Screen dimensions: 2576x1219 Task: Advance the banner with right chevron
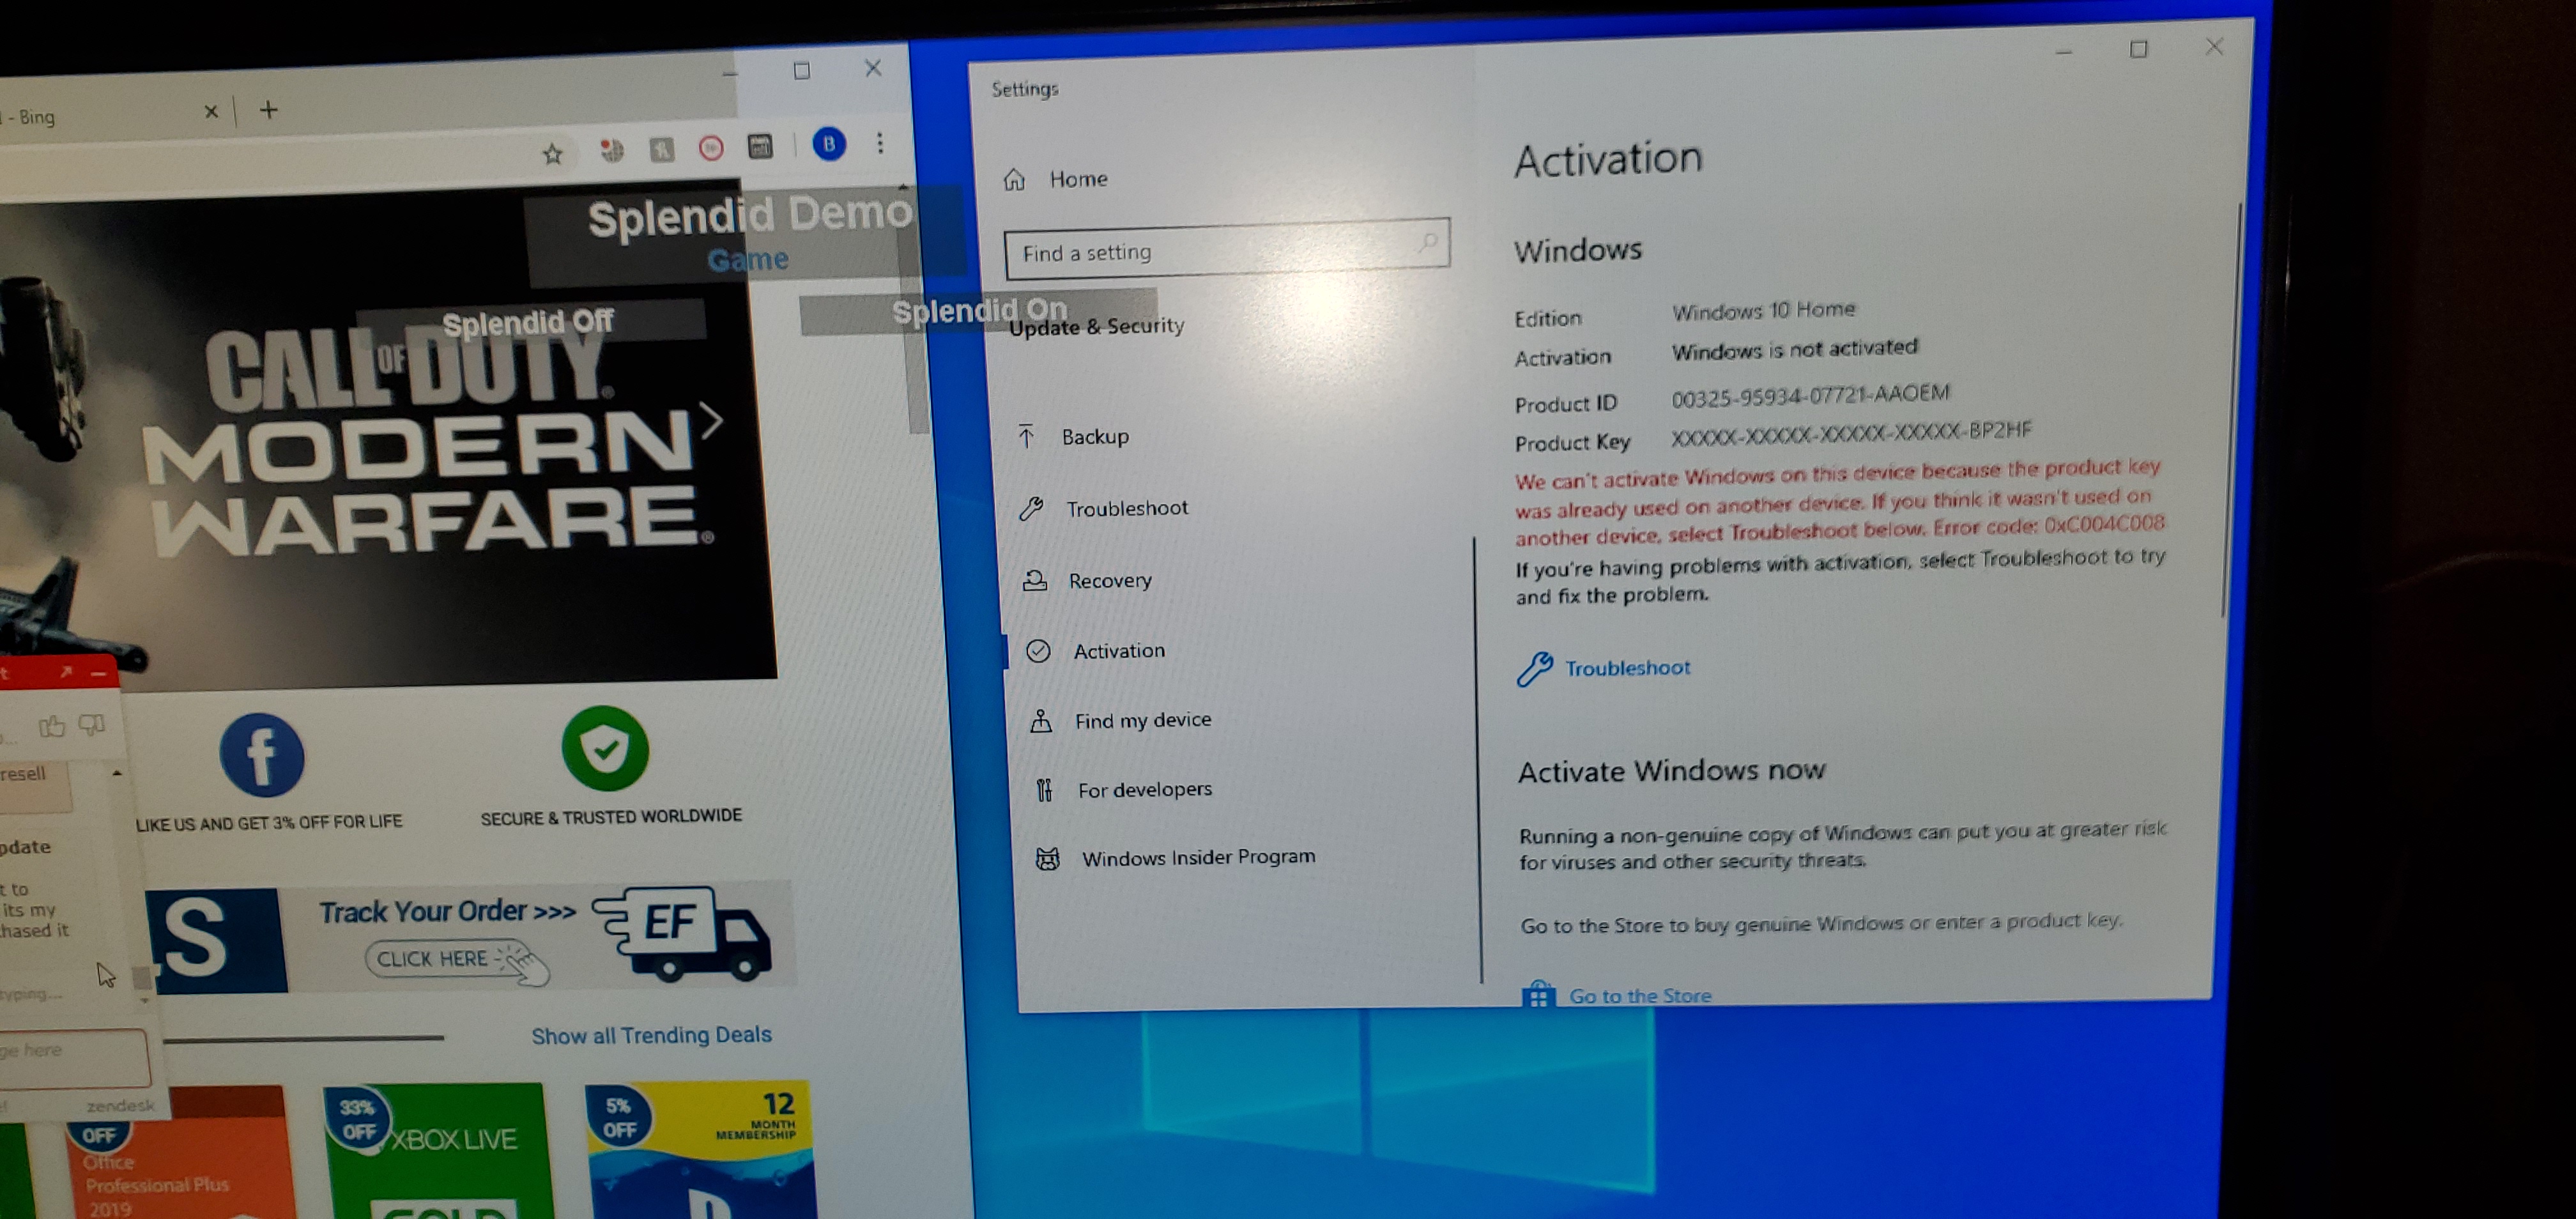[x=711, y=420]
